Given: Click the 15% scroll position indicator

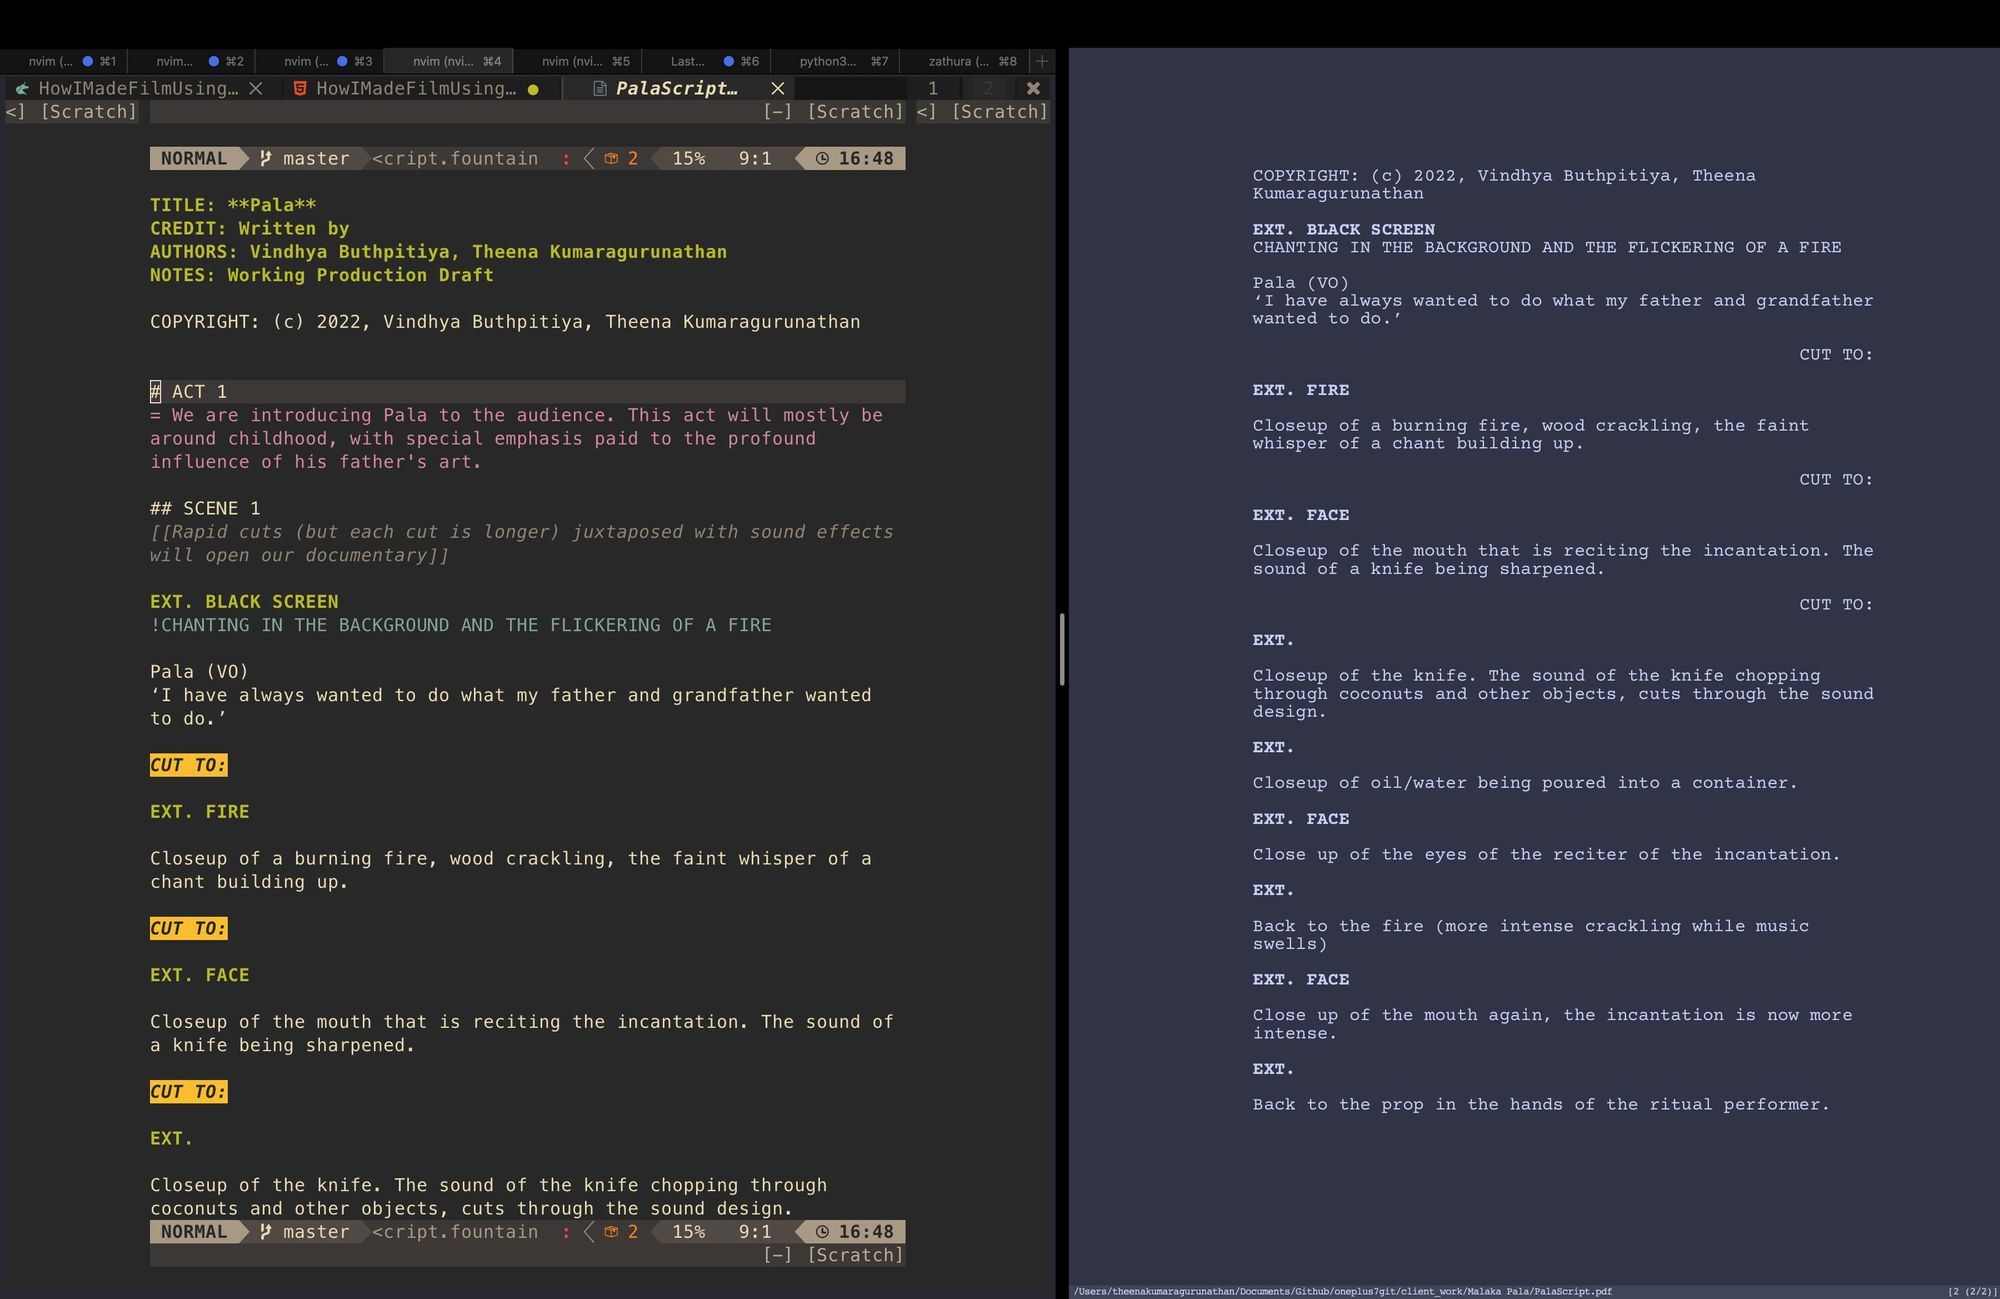Looking at the screenshot, I should pos(687,158).
